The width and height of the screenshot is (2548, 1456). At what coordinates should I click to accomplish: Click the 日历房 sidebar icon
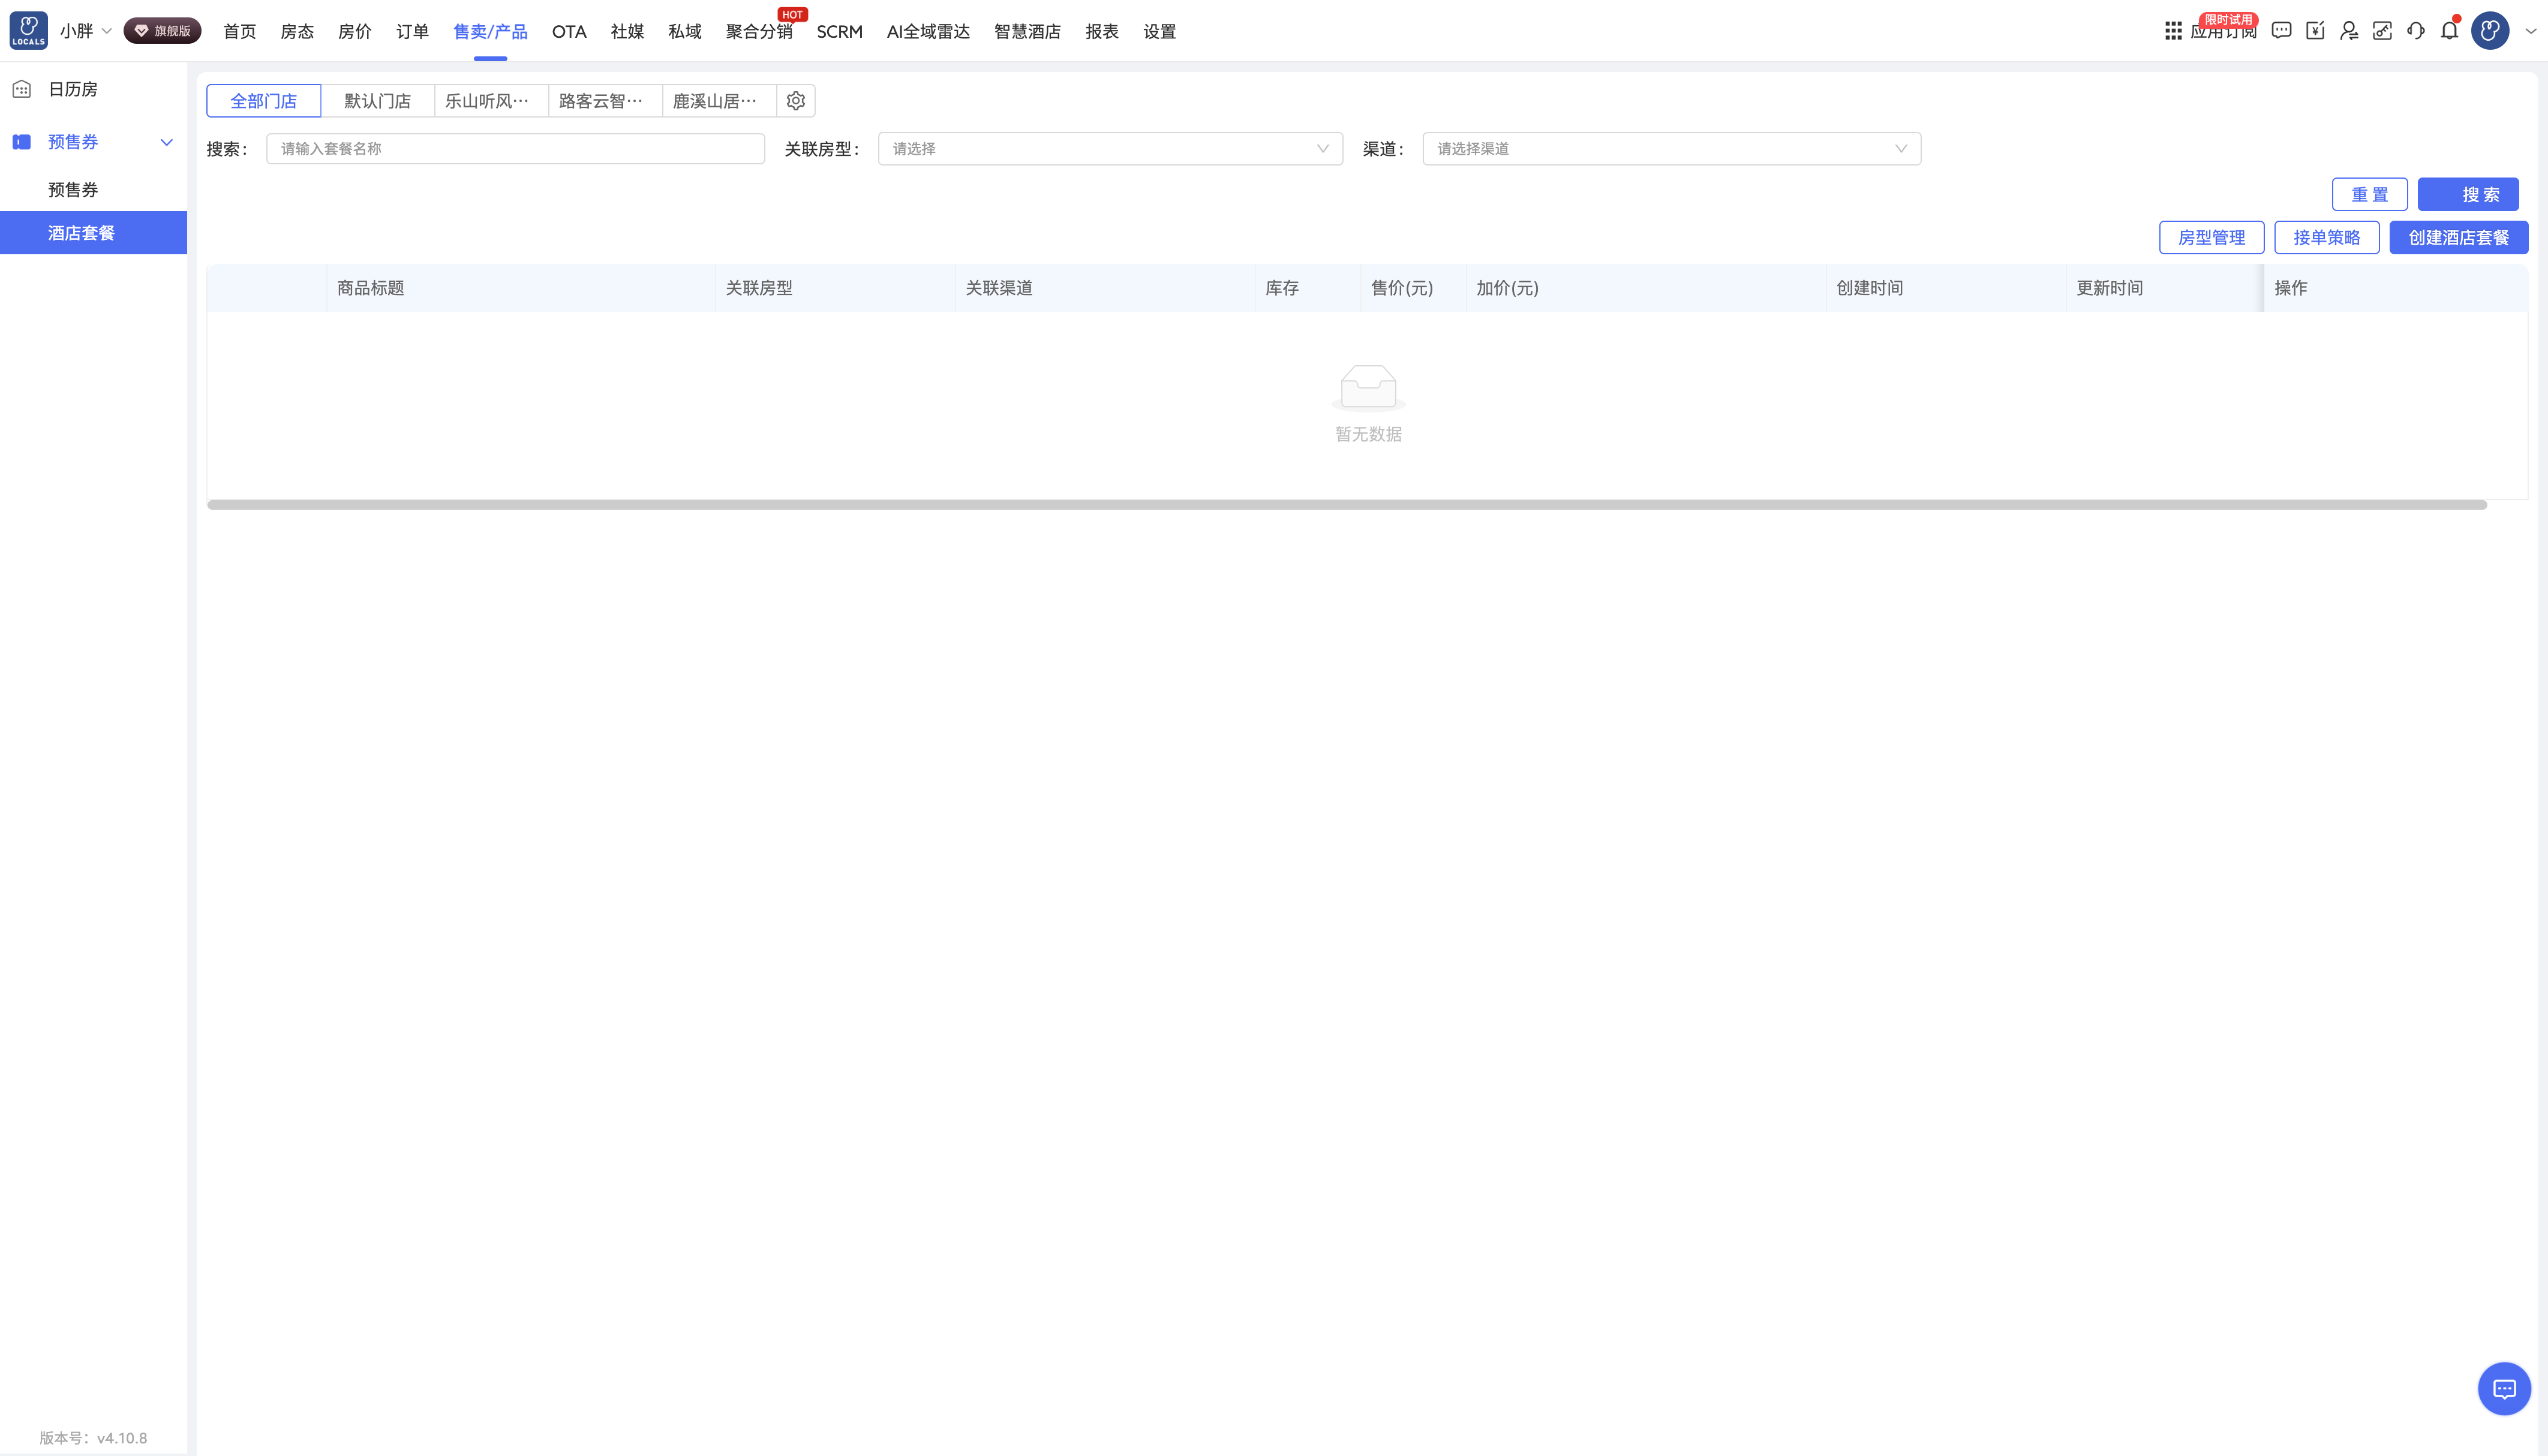pos(22,89)
